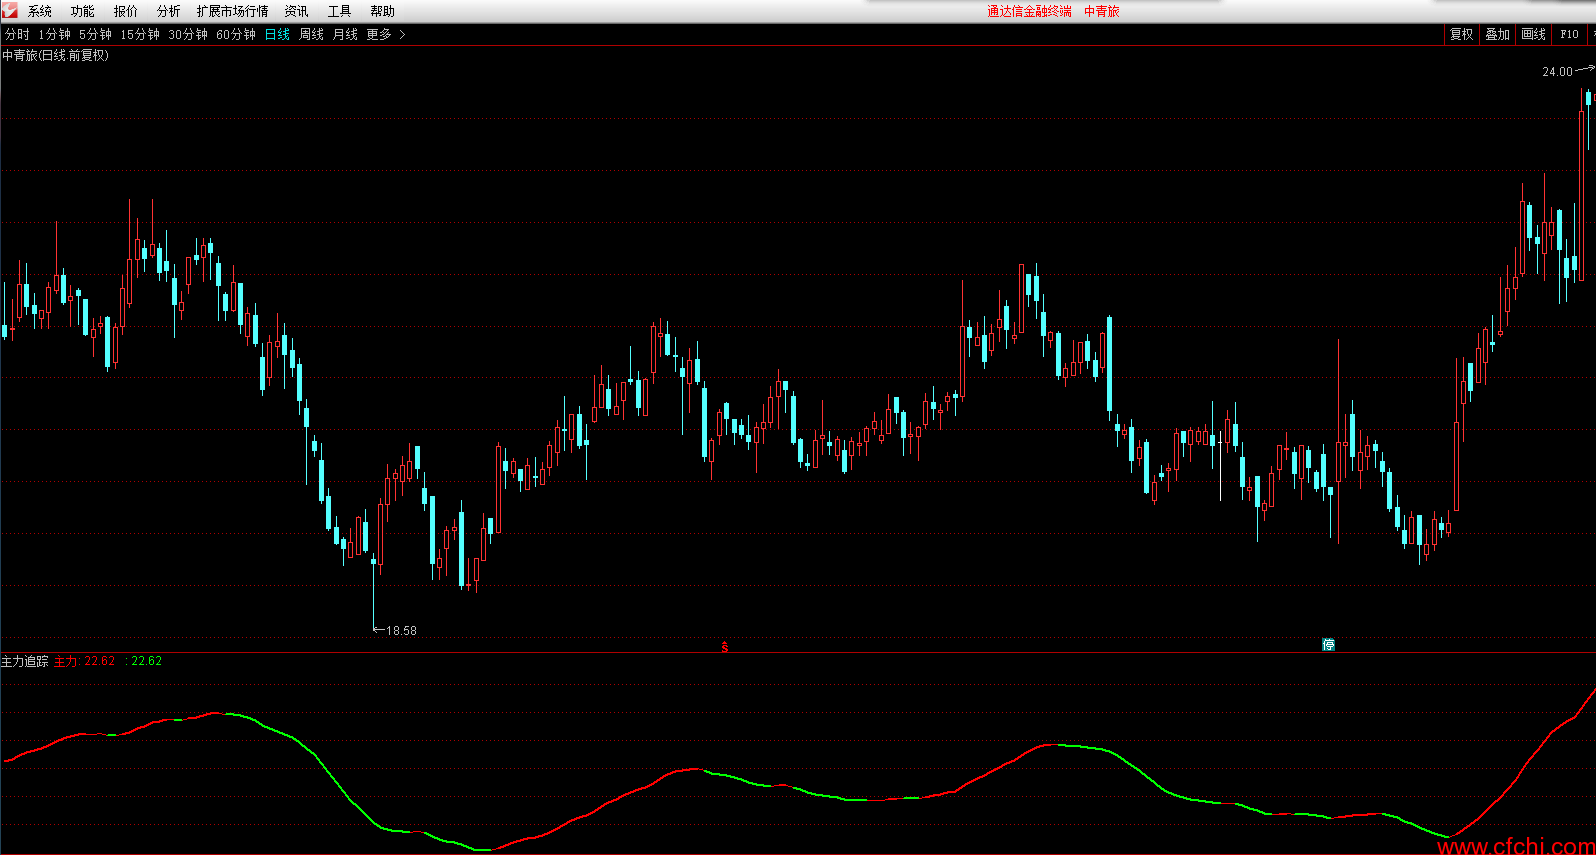This screenshot has height=855, width=1596.
Task: Select the 日线 daily chart tab
Action: point(278,34)
